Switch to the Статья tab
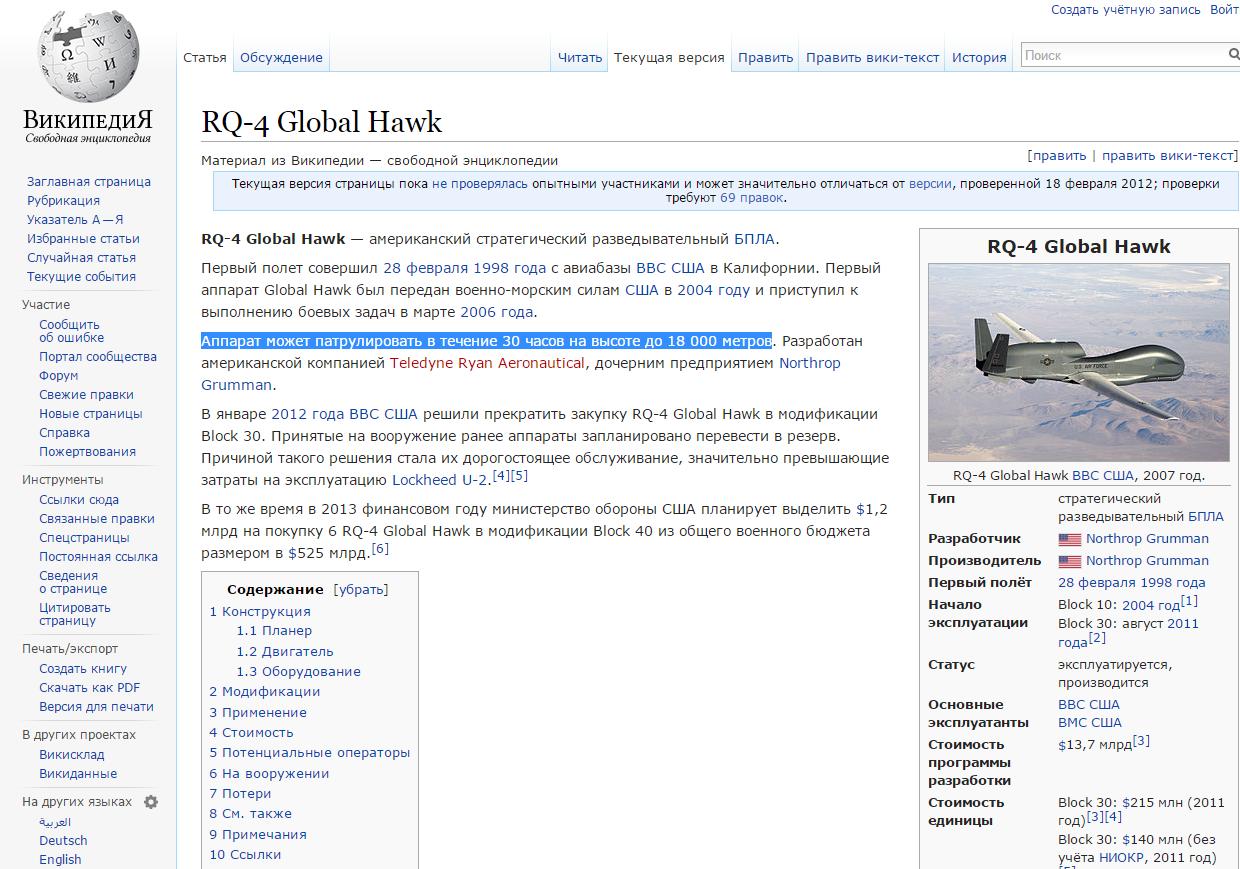The image size is (1240, 869). 205,58
